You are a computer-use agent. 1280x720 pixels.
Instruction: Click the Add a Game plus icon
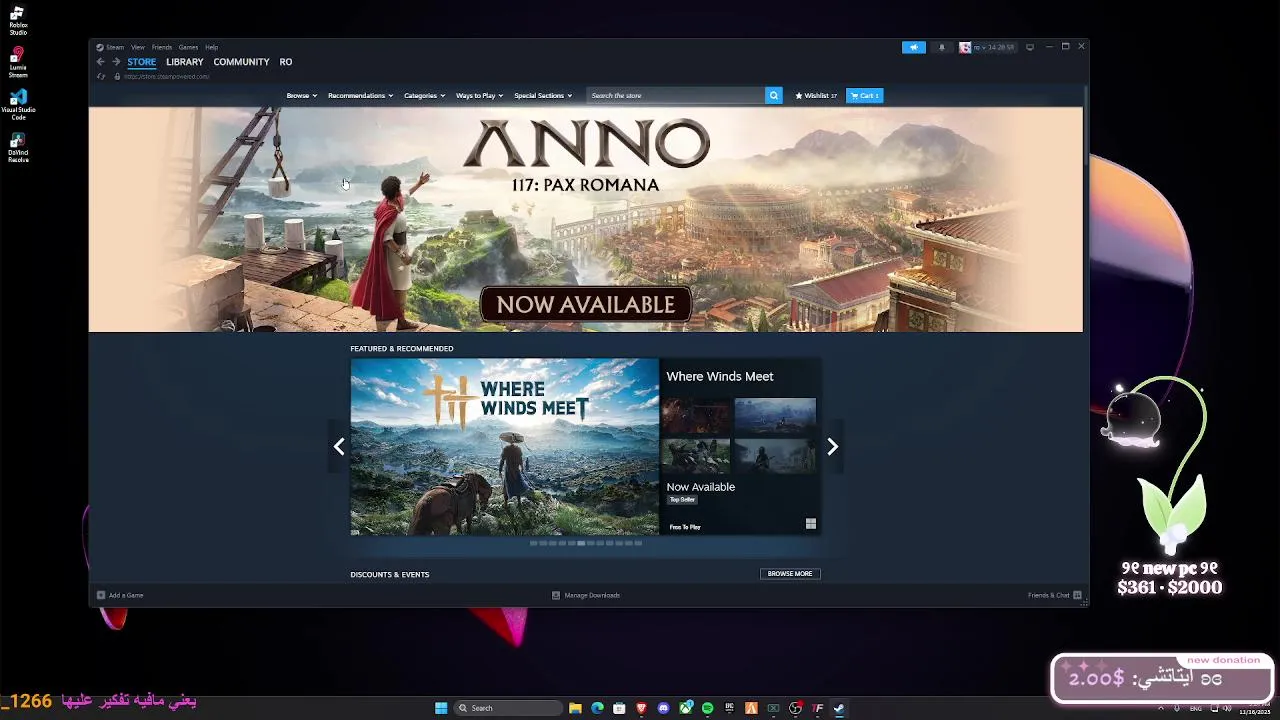tap(101, 595)
